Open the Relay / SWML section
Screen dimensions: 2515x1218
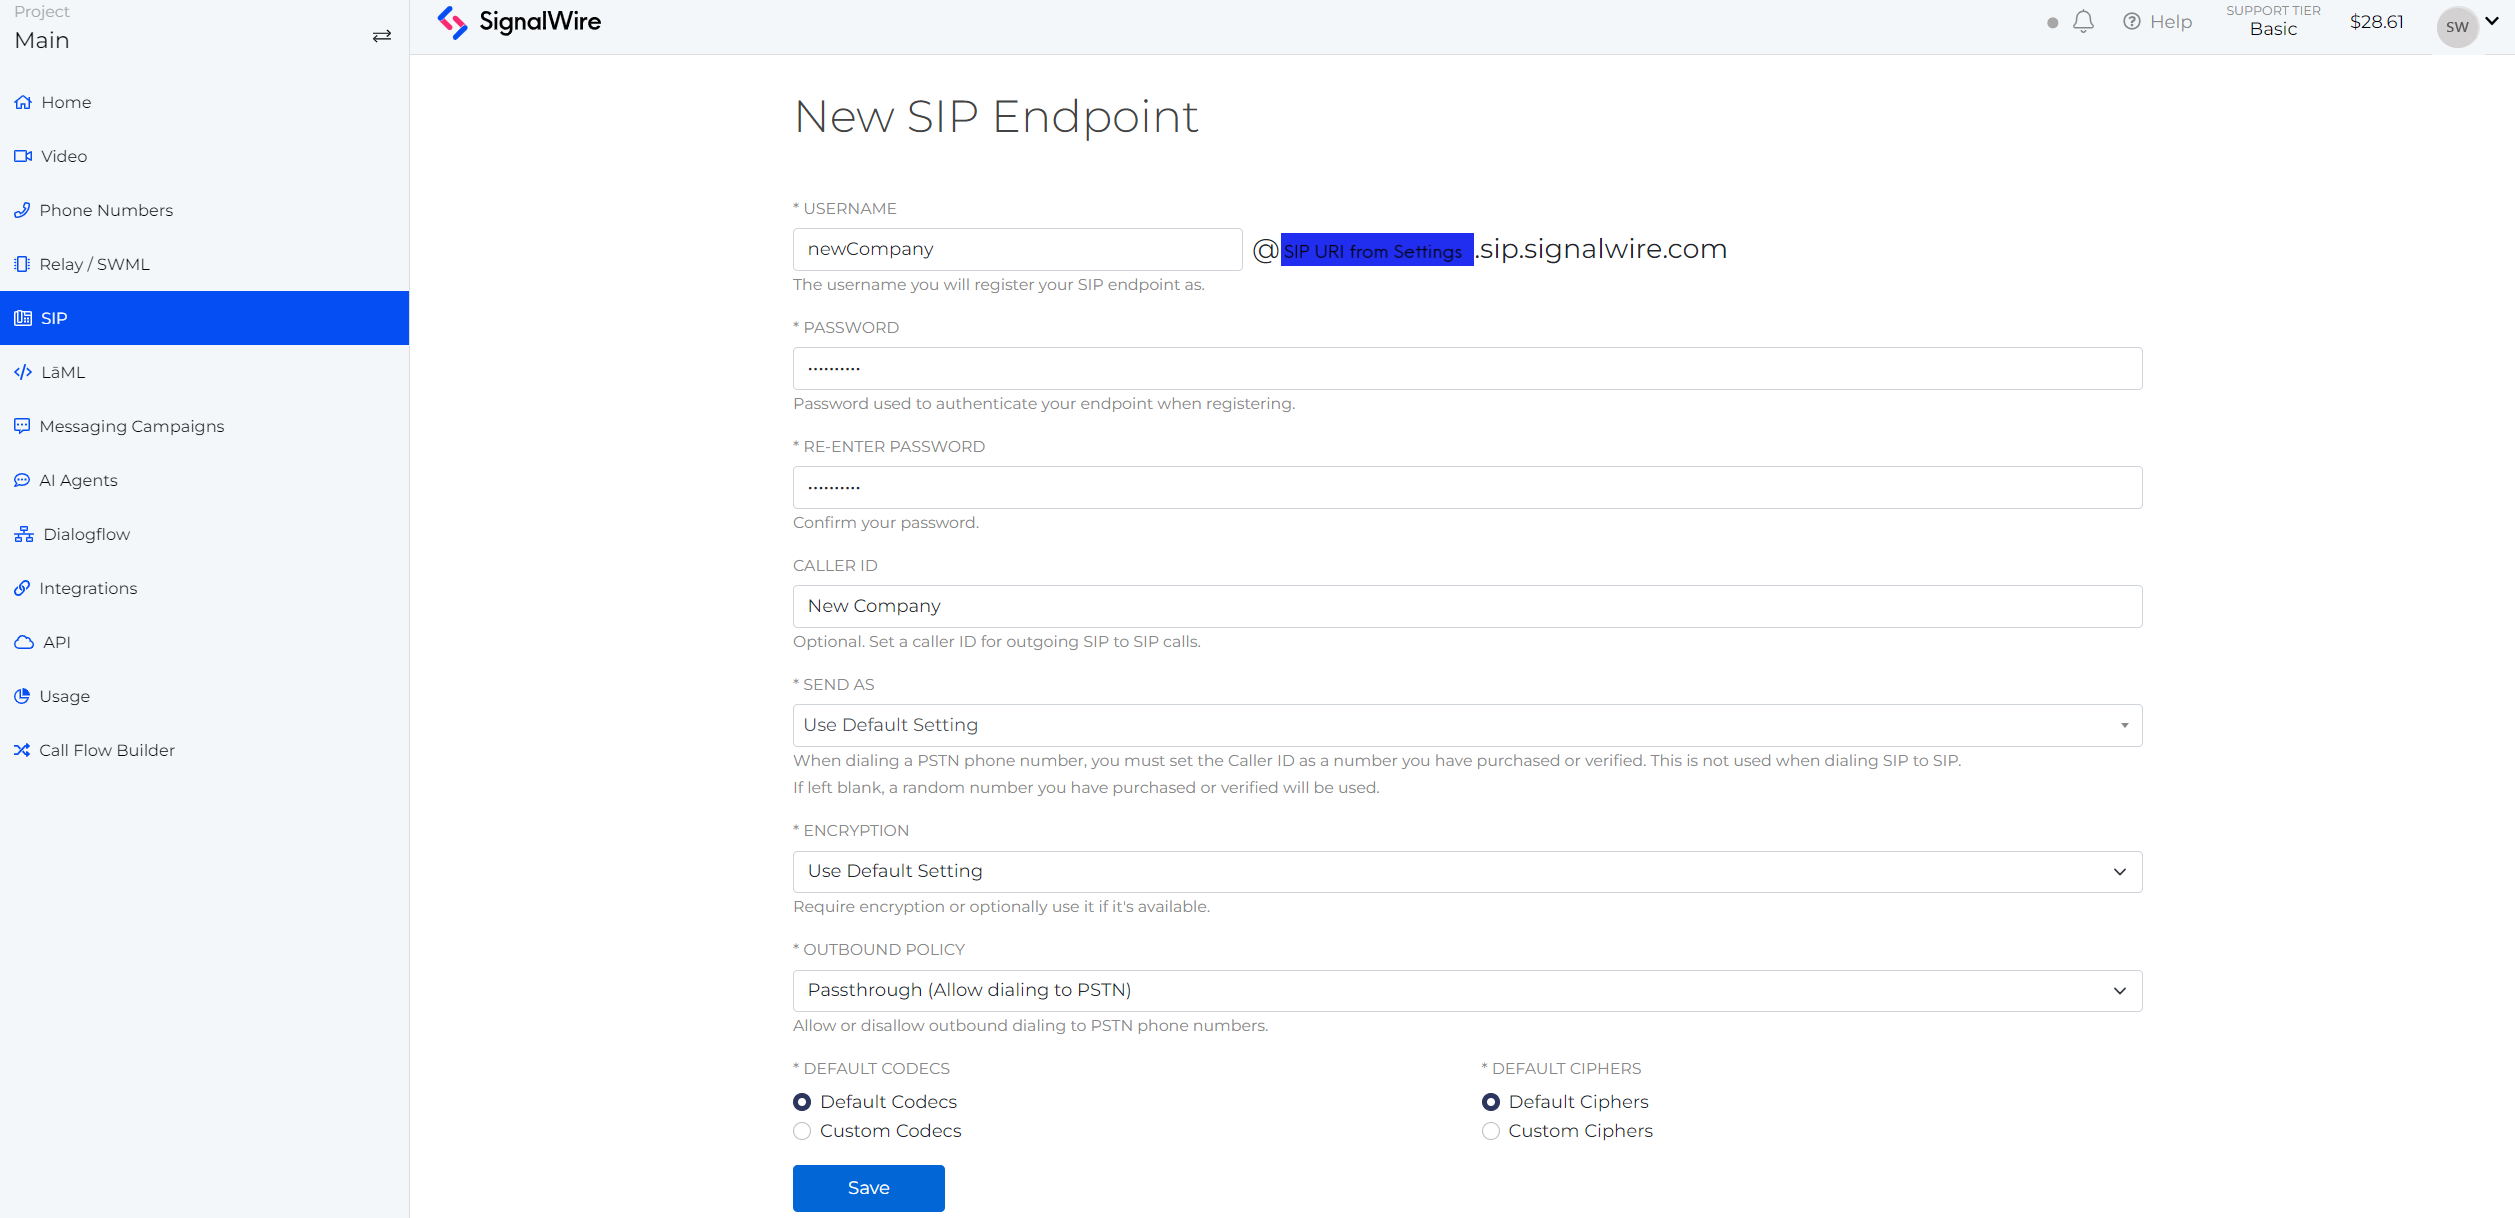pos(93,264)
